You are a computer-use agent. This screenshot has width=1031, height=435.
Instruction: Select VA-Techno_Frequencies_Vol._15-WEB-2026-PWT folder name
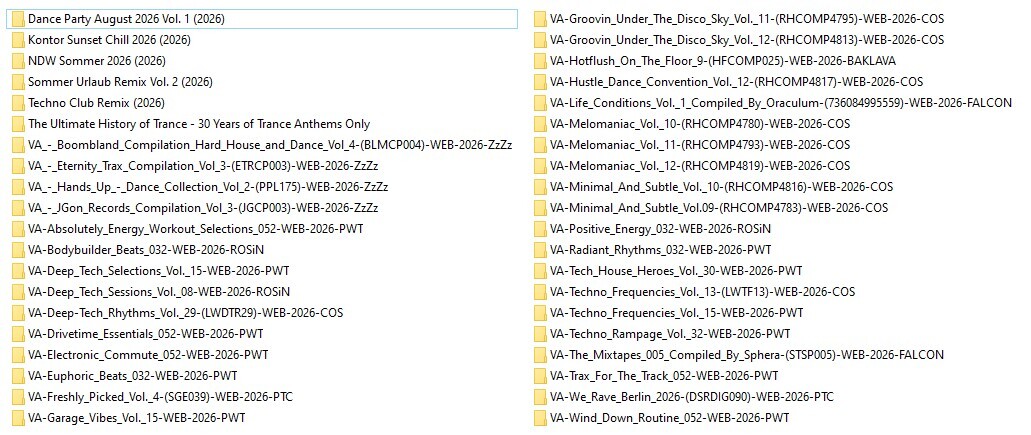677,313
